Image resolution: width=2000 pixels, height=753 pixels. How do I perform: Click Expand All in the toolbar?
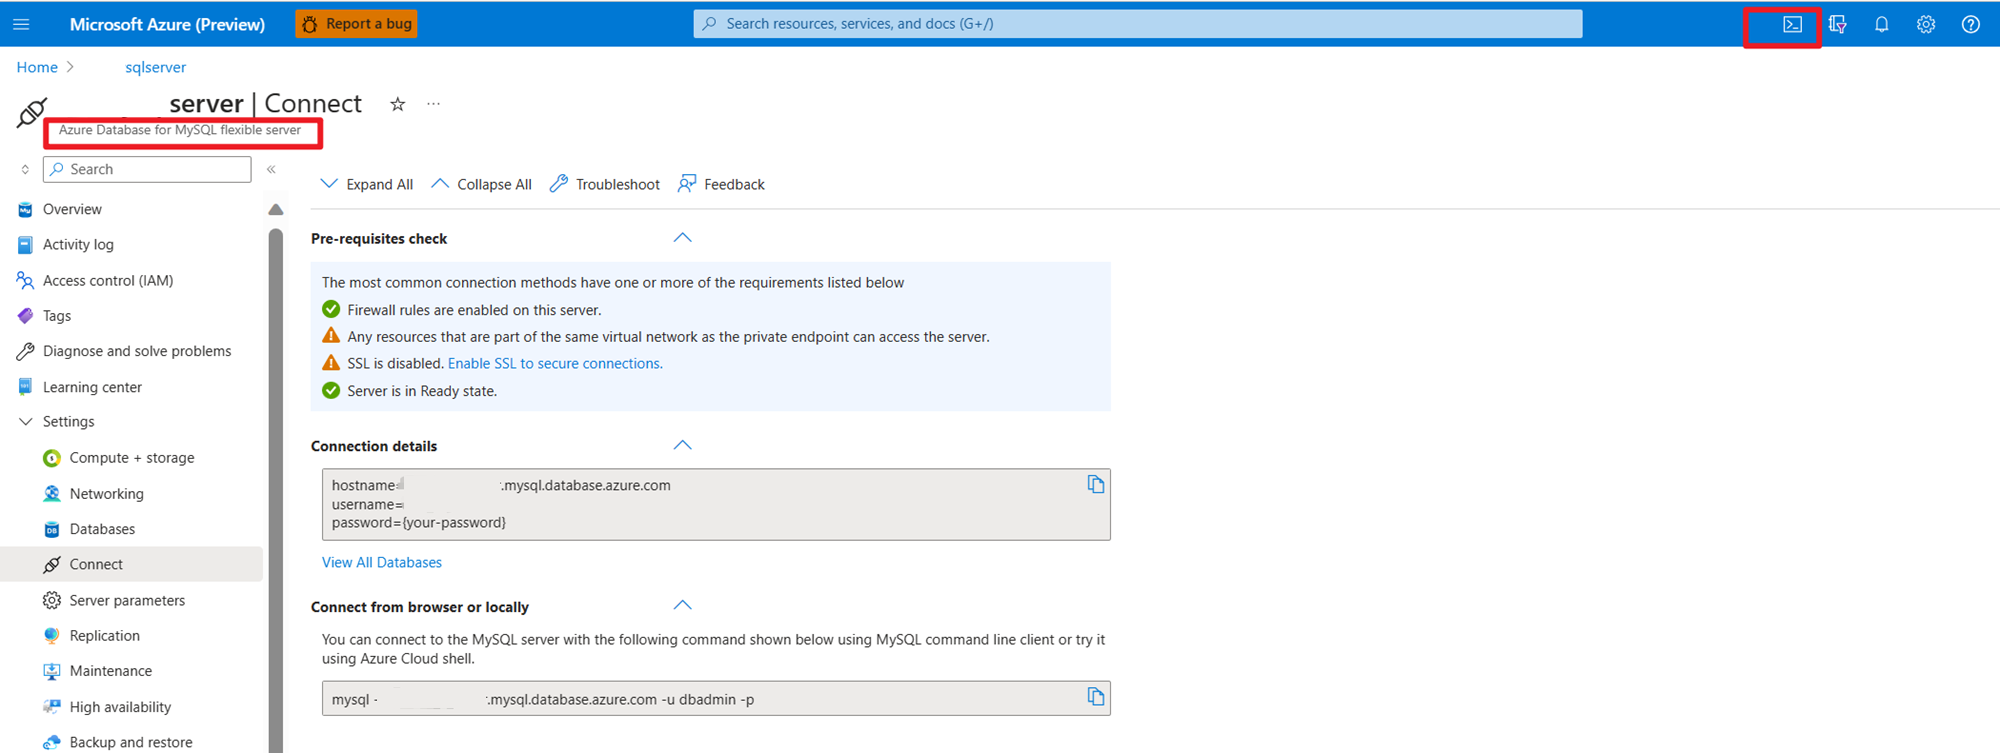tap(366, 184)
